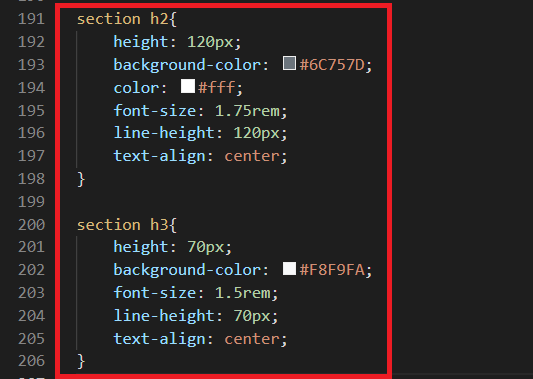Open the #F8F9FA color swatch picker
The width and height of the screenshot is (533, 379).
(x=289, y=269)
